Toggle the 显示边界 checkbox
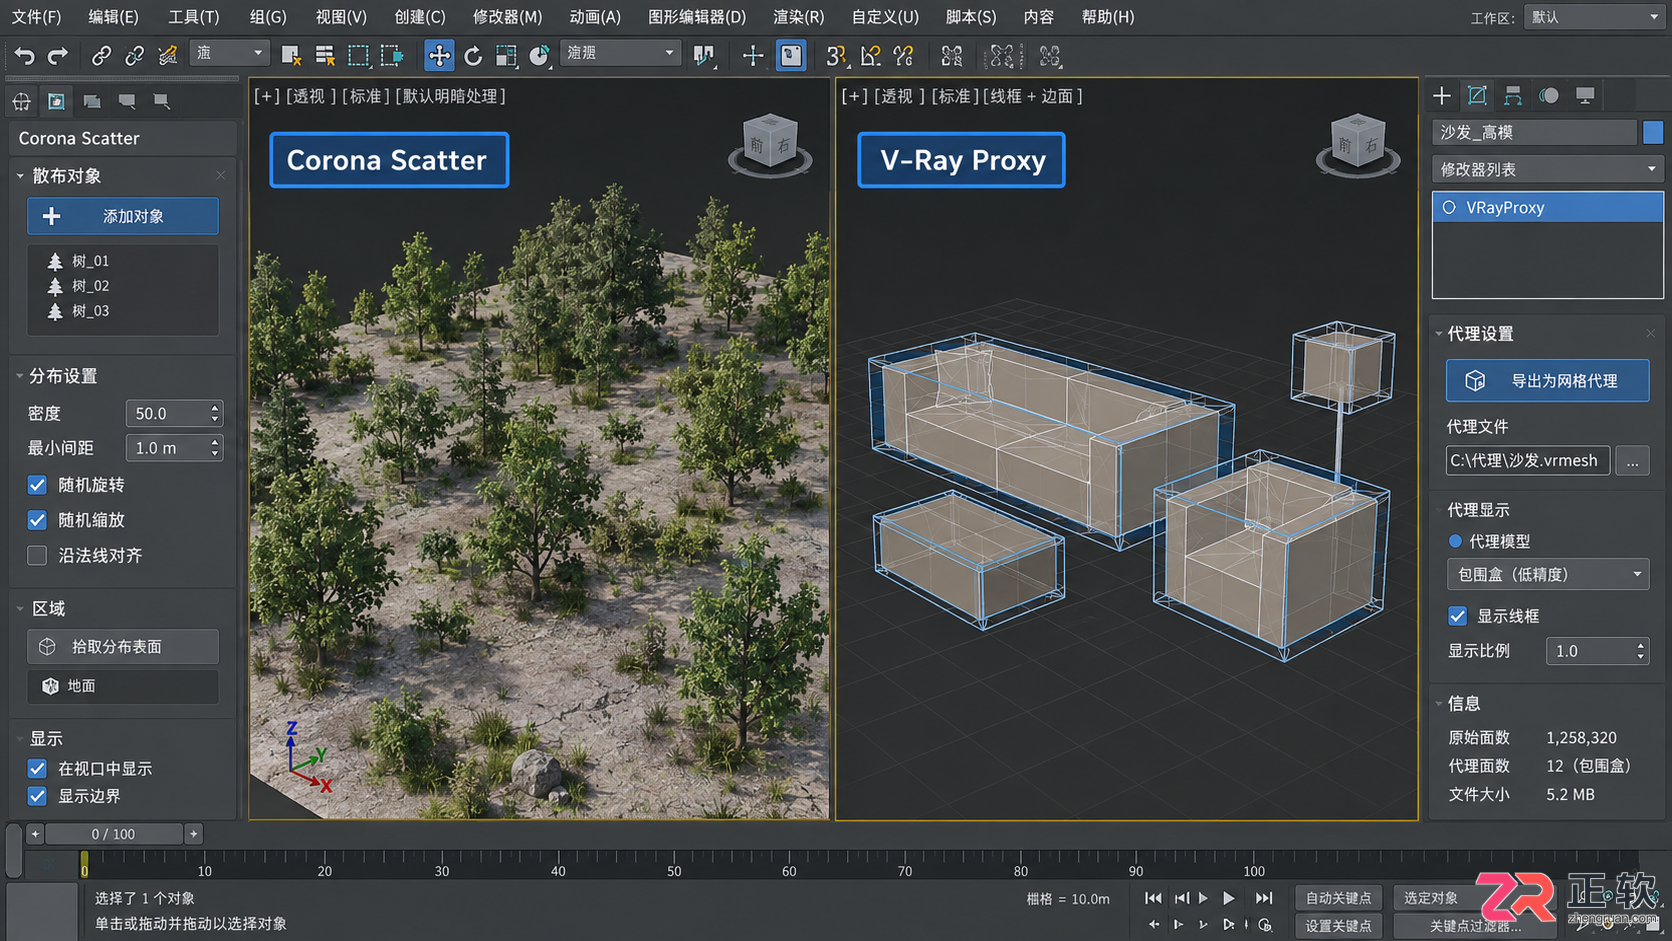The image size is (1672, 941). 37,796
